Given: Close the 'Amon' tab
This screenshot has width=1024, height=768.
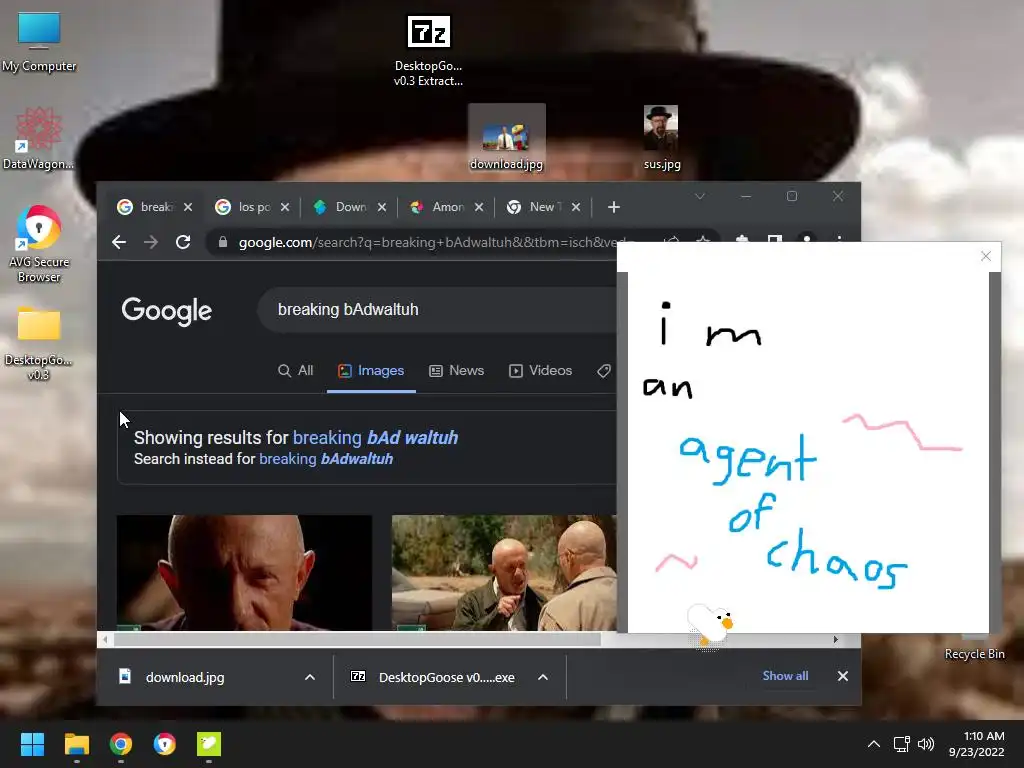Looking at the screenshot, I should point(479,207).
